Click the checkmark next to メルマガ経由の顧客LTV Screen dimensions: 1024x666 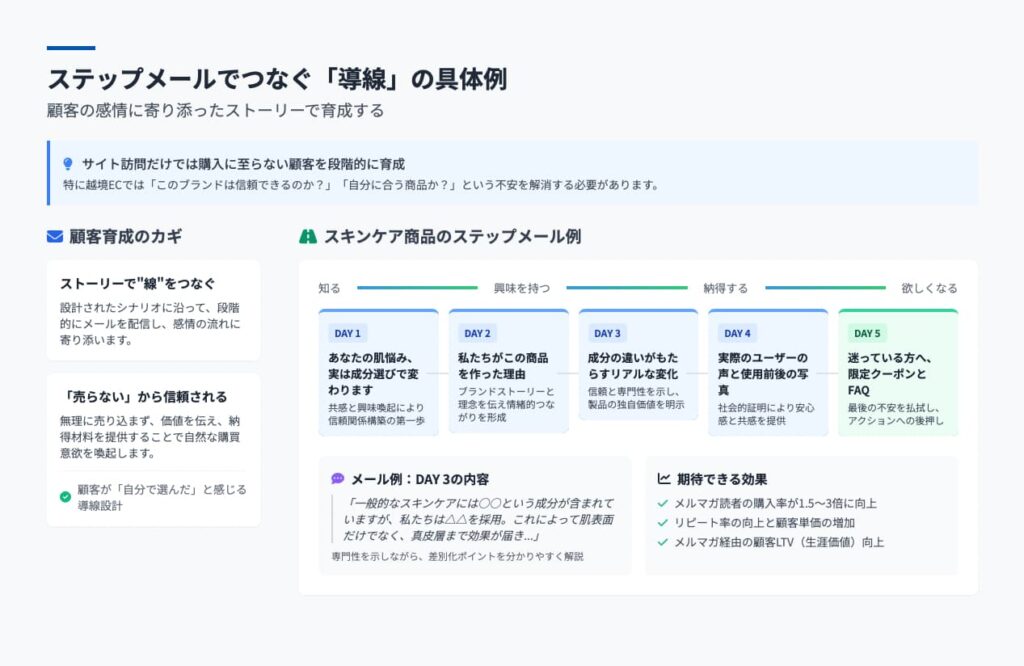point(662,542)
